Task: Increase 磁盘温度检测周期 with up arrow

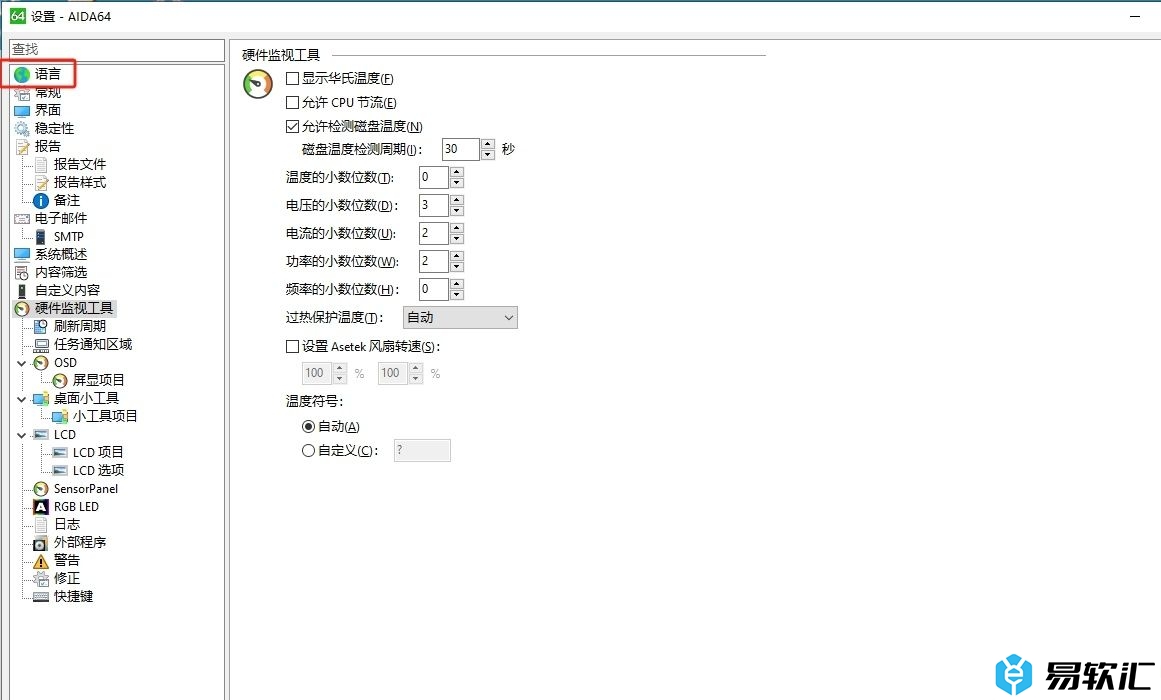Action: 487,144
